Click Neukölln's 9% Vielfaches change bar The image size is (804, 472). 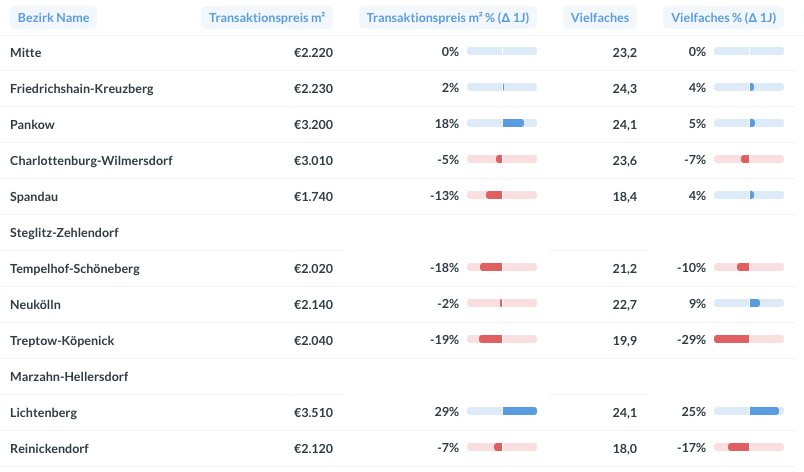(x=749, y=304)
